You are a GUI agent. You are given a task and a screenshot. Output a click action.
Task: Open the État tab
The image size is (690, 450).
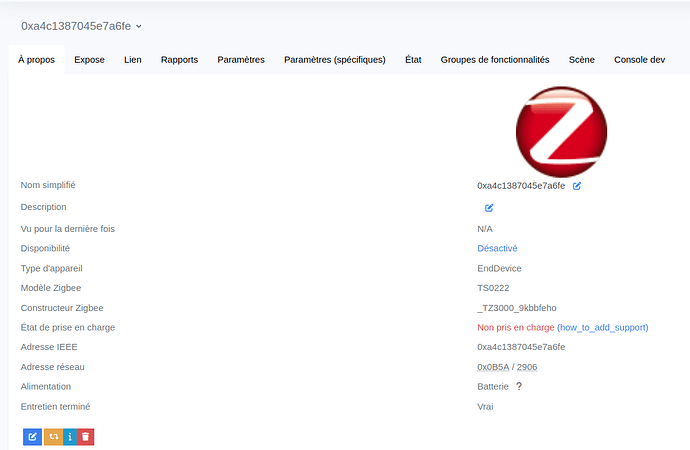(x=413, y=60)
